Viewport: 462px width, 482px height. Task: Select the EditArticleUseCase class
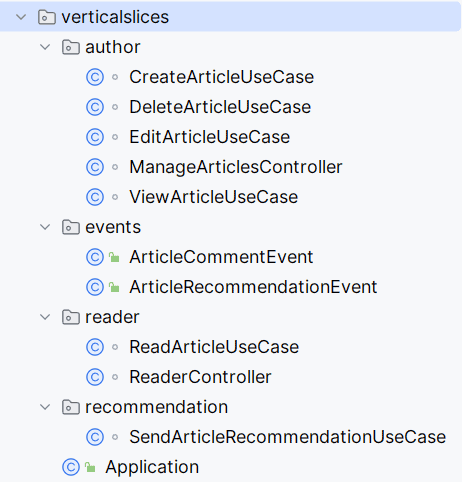pos(210,137)
